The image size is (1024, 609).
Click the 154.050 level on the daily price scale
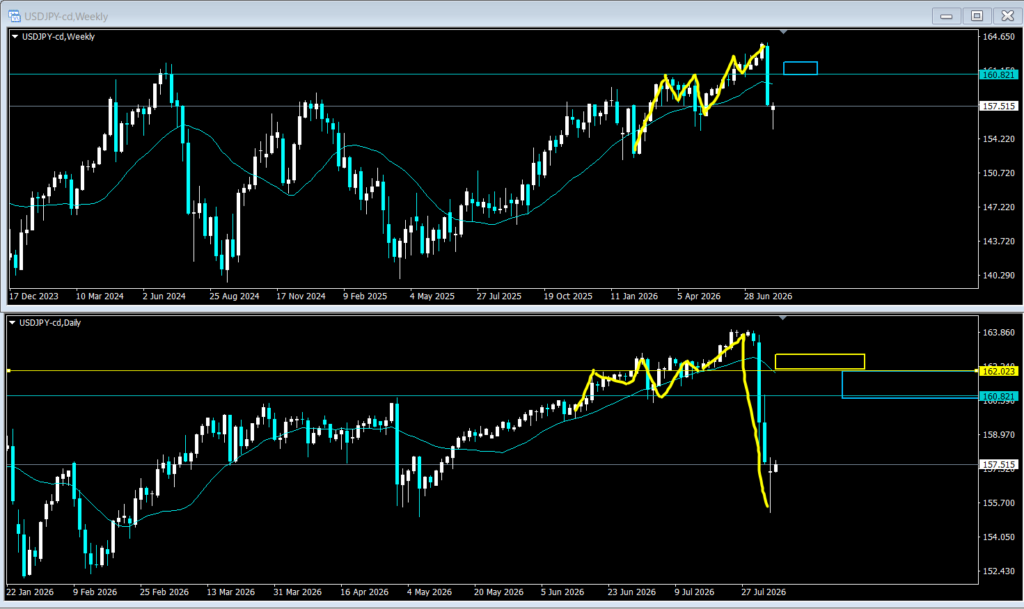pyautogui.click(x=999, y=537)
